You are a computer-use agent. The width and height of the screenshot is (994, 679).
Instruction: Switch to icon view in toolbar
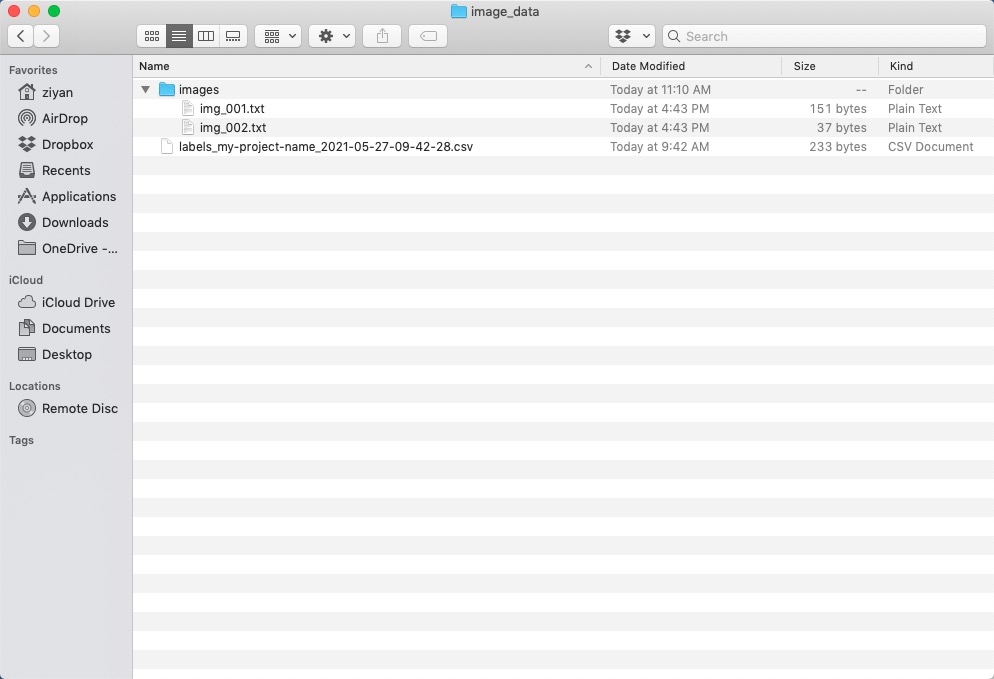[152, 36]
